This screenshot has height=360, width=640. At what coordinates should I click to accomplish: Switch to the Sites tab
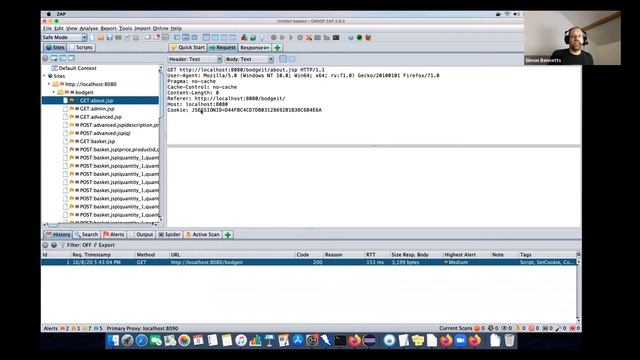(x=55, y=48)
